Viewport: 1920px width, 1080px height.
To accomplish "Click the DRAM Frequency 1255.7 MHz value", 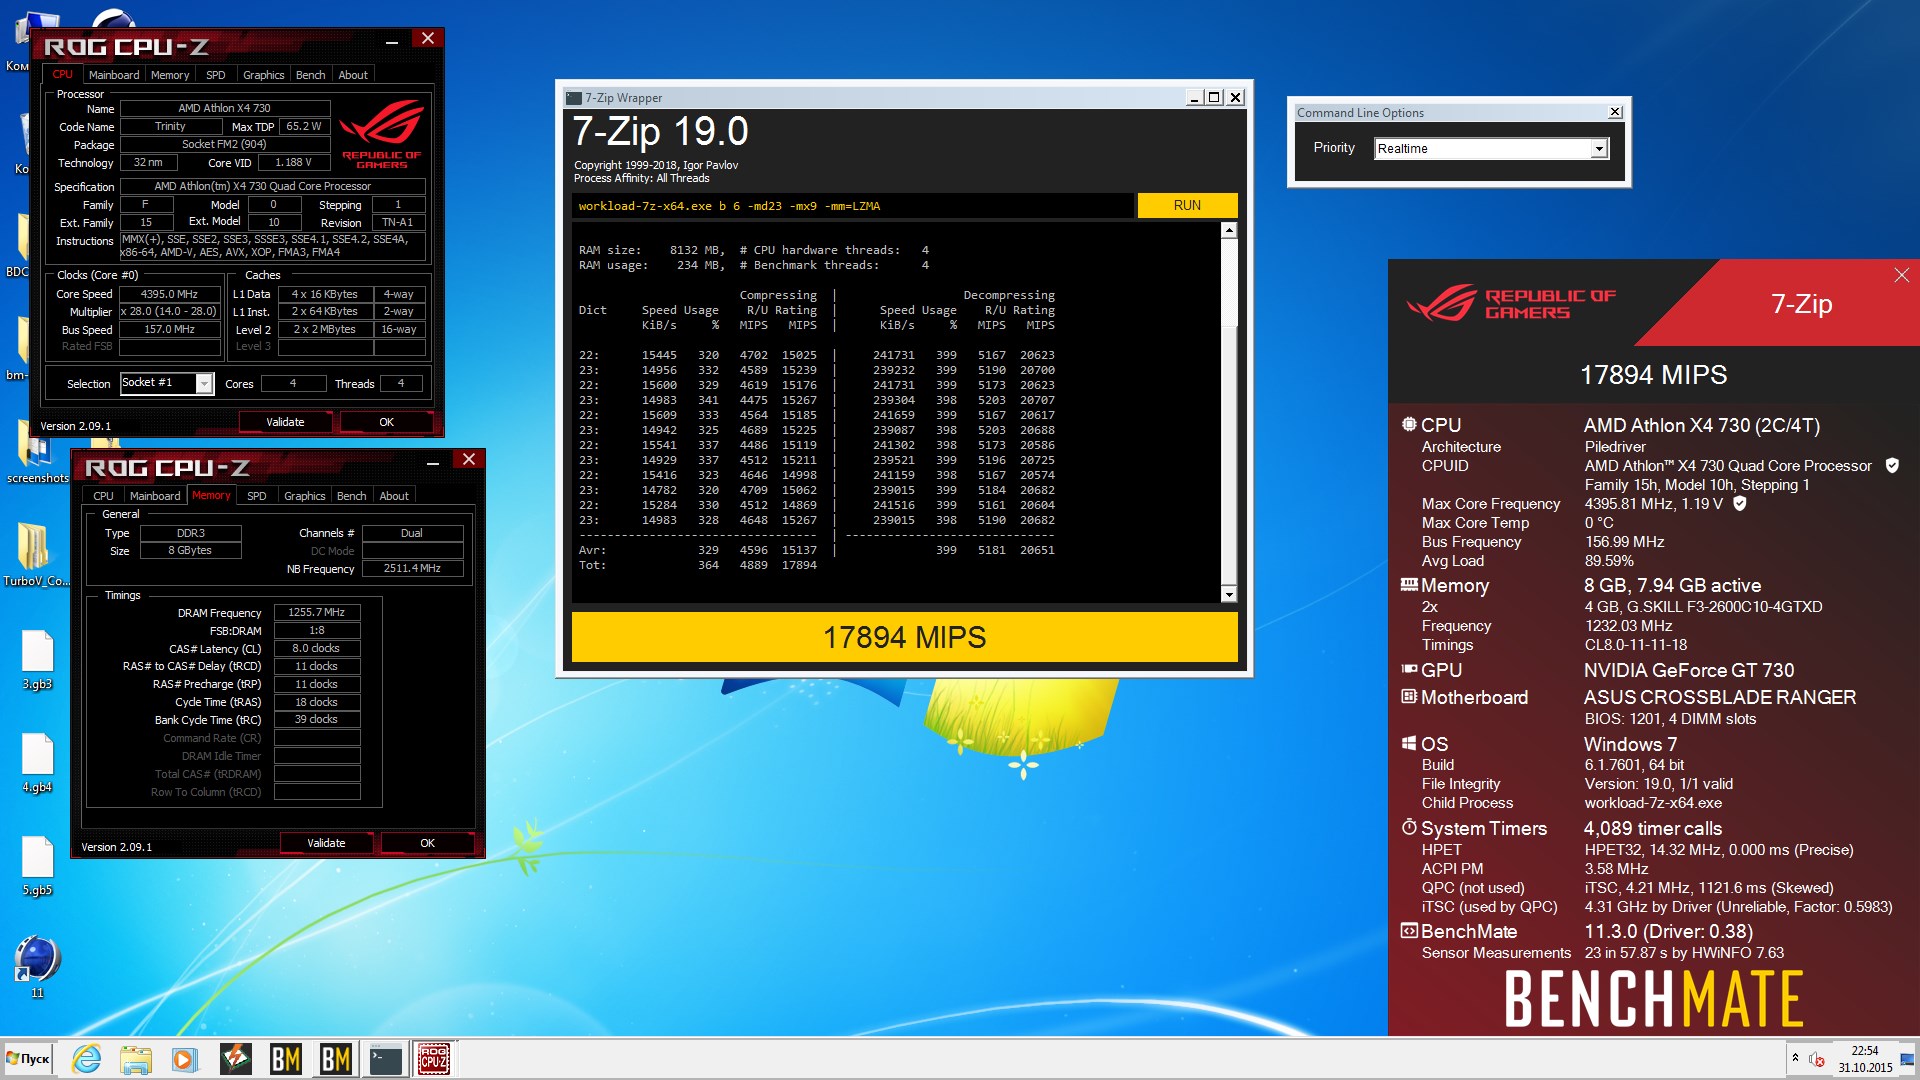I will click(316, 612).
